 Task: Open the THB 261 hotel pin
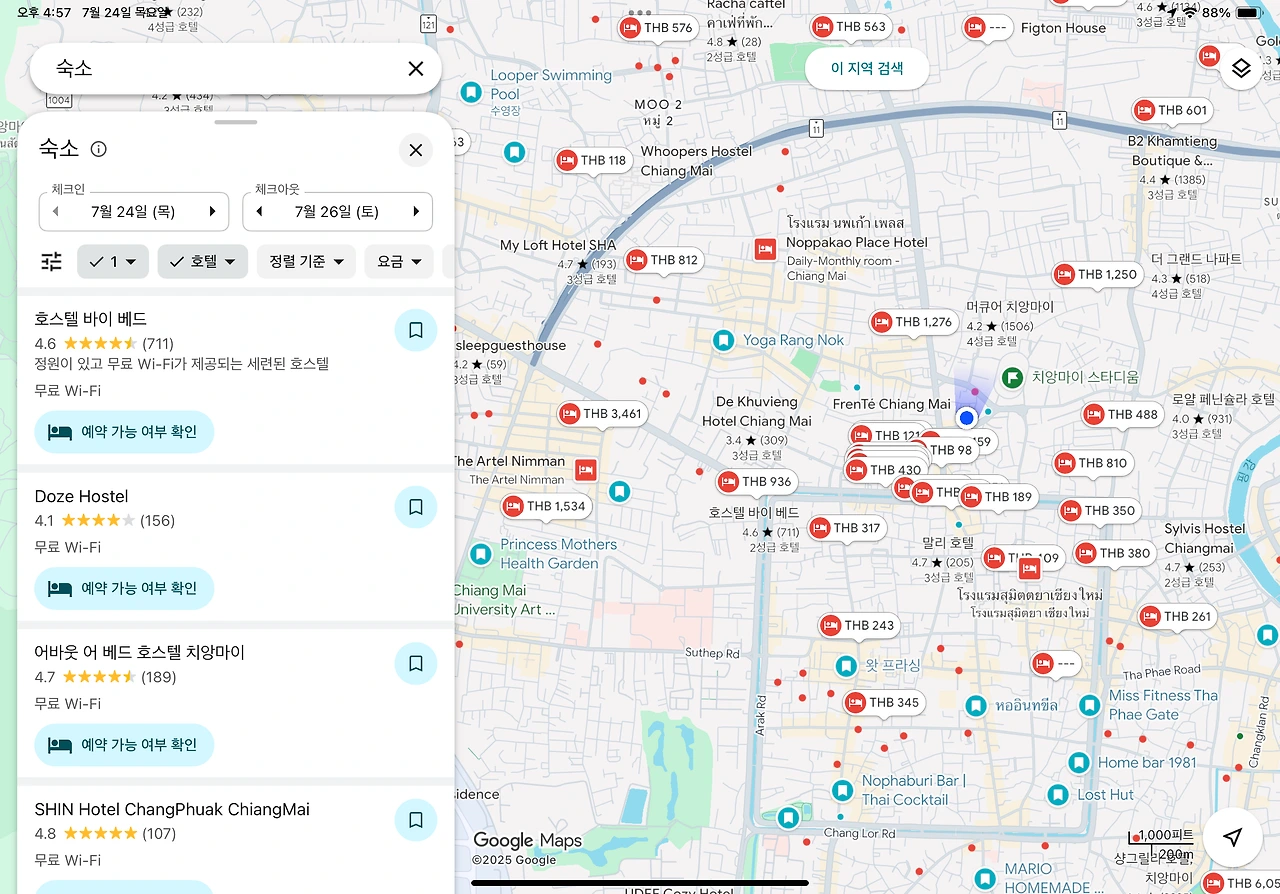[1176, 616]
